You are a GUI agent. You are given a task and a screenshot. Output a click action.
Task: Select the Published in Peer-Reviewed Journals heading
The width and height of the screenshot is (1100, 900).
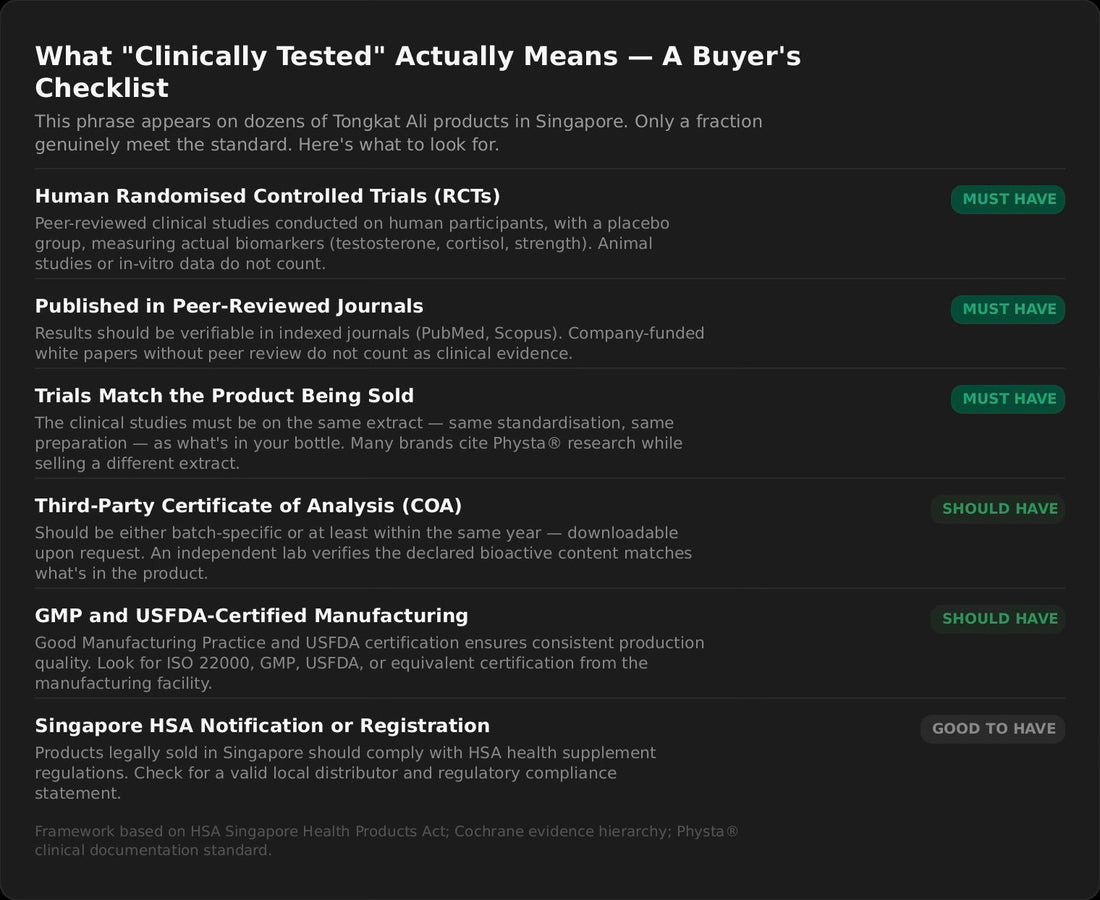point(229,306)
